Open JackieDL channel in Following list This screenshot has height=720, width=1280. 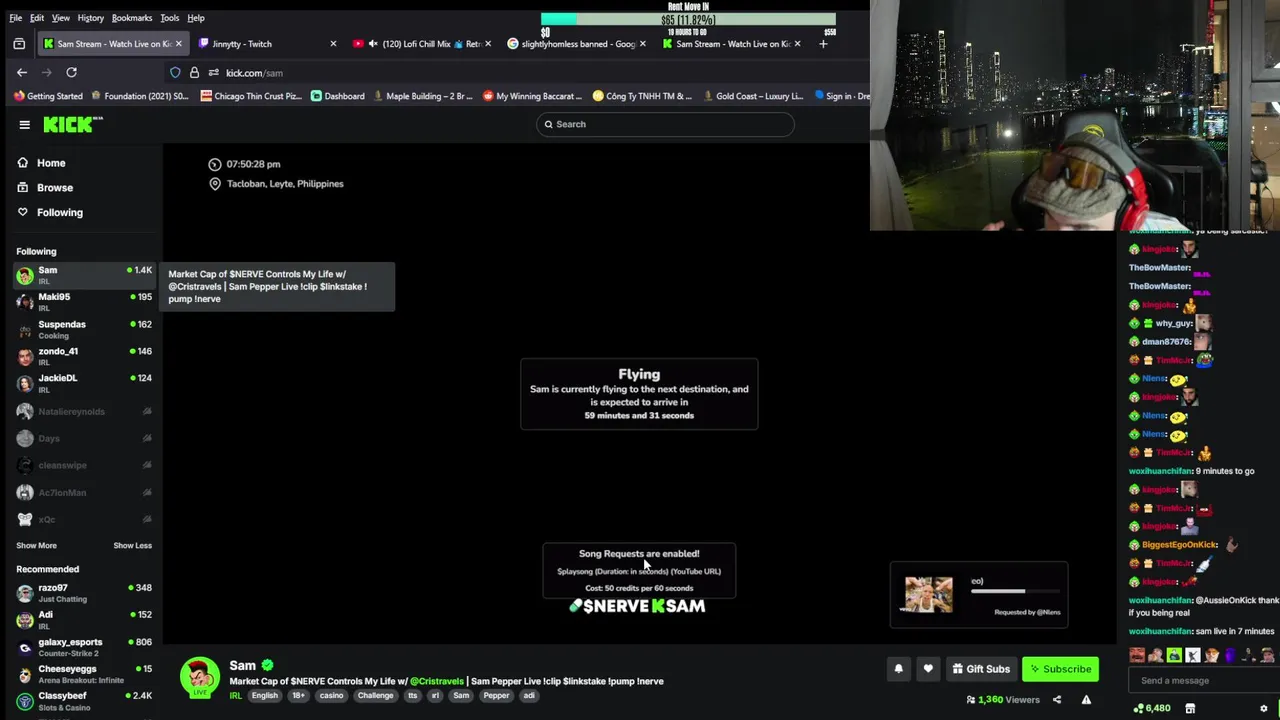coord(84,383)
